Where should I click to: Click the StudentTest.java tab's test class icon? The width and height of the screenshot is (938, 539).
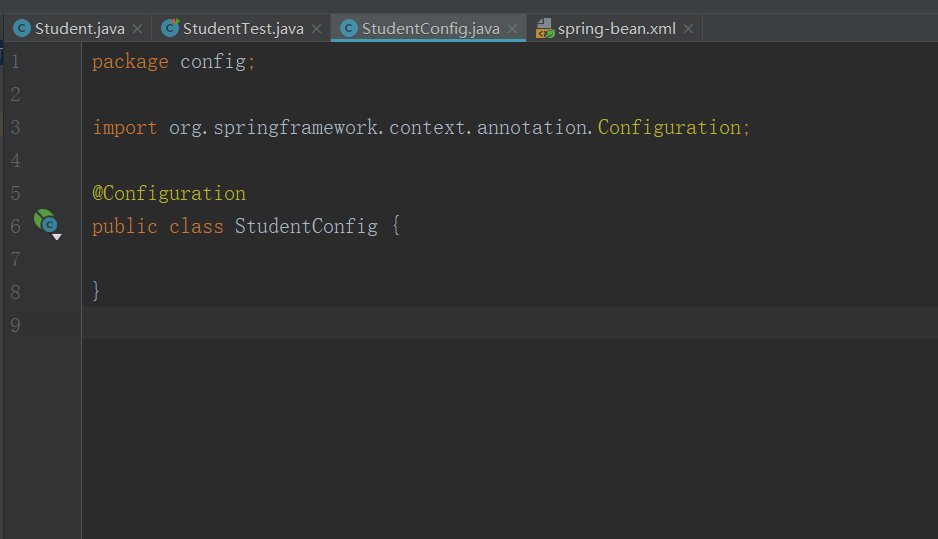tap(171, 27)
